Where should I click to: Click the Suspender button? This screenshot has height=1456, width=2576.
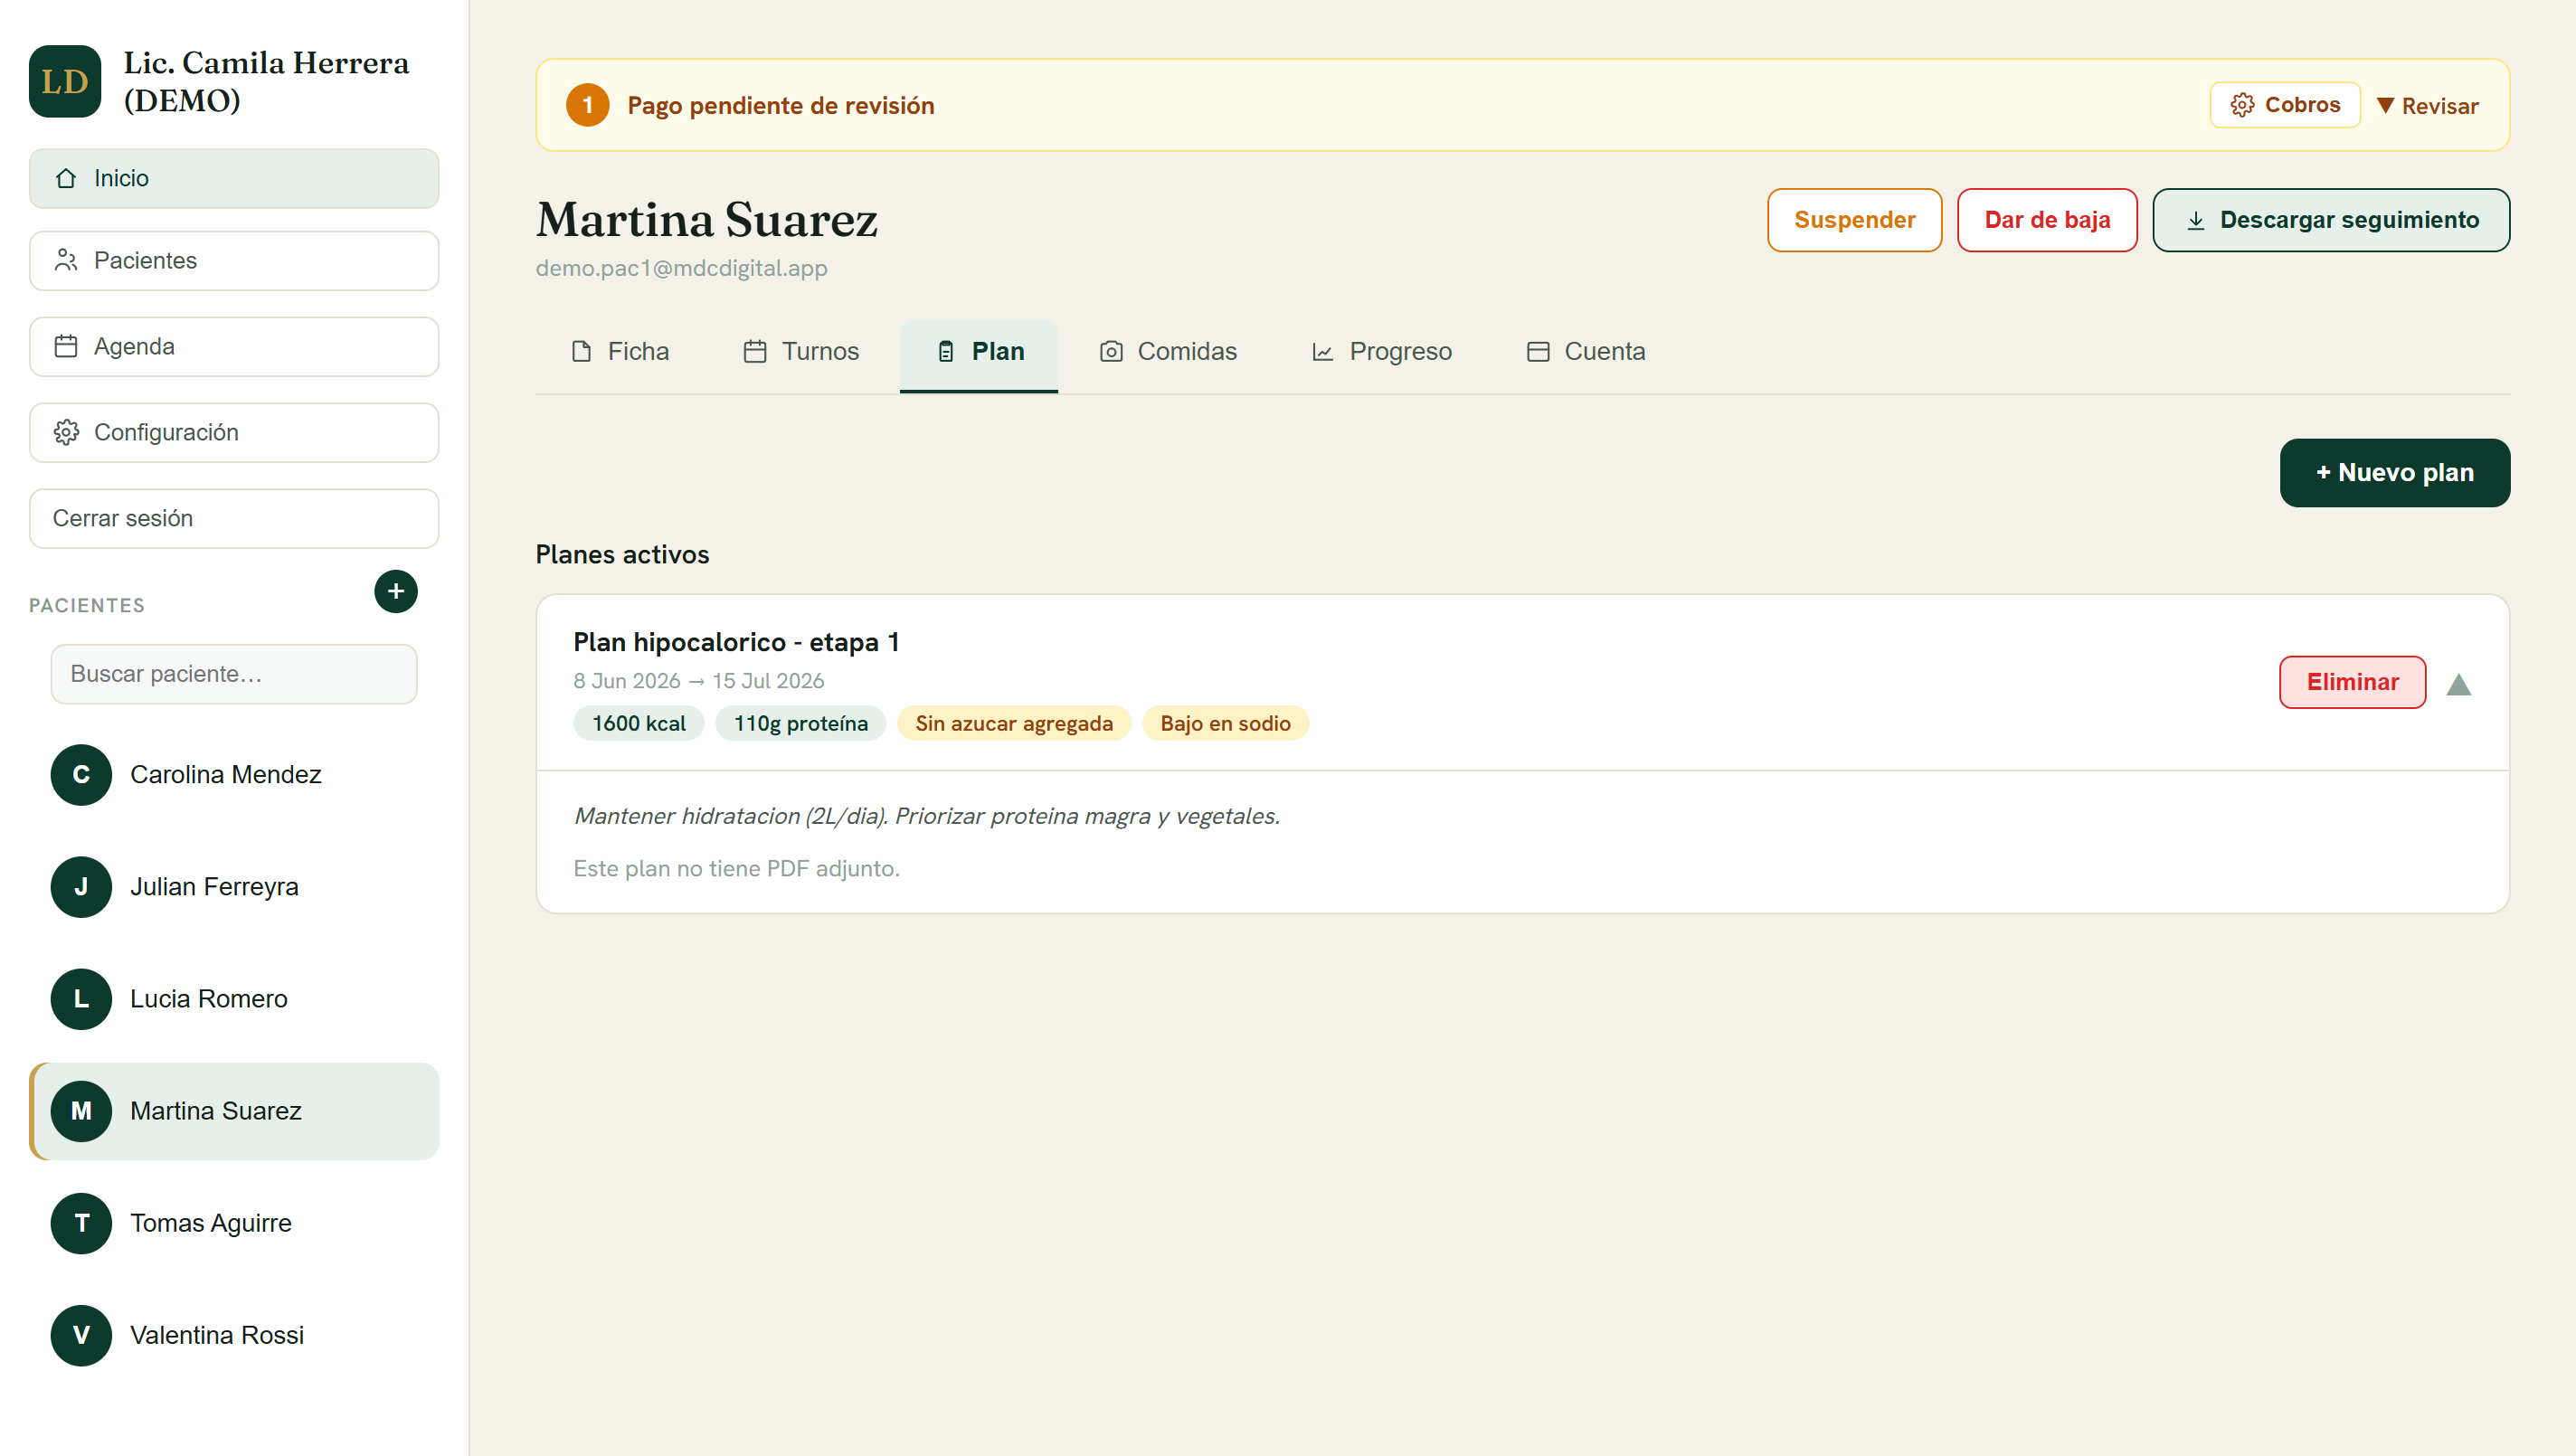coord(1854,220)
